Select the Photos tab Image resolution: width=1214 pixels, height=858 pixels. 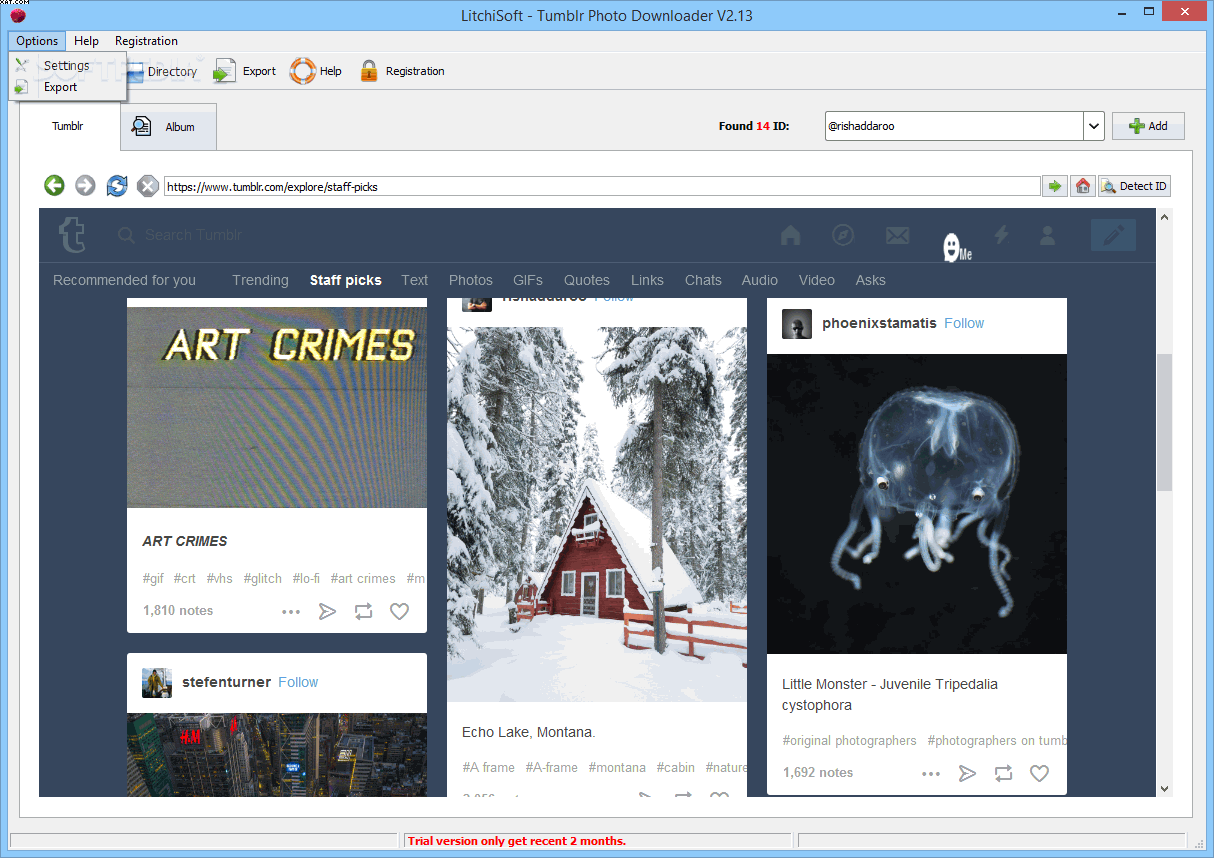471,280
